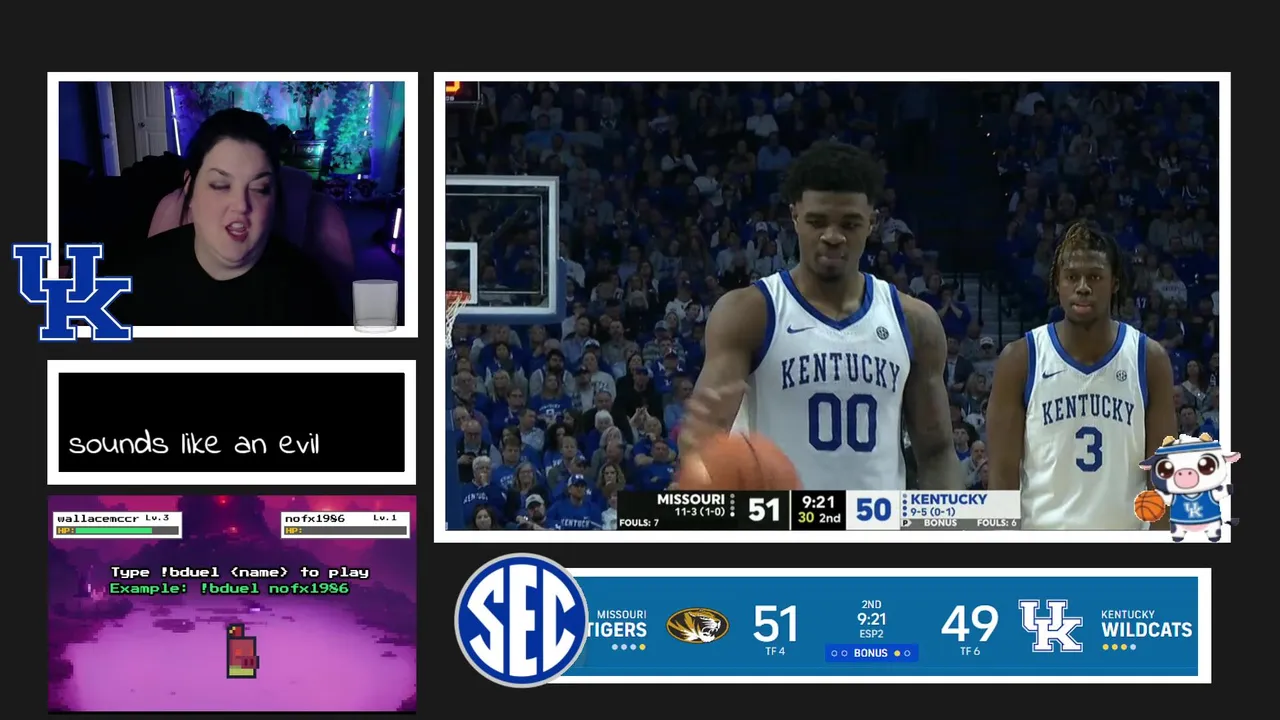Click Missouri record "11-3 (1-0)"

[x=698, y=512]
